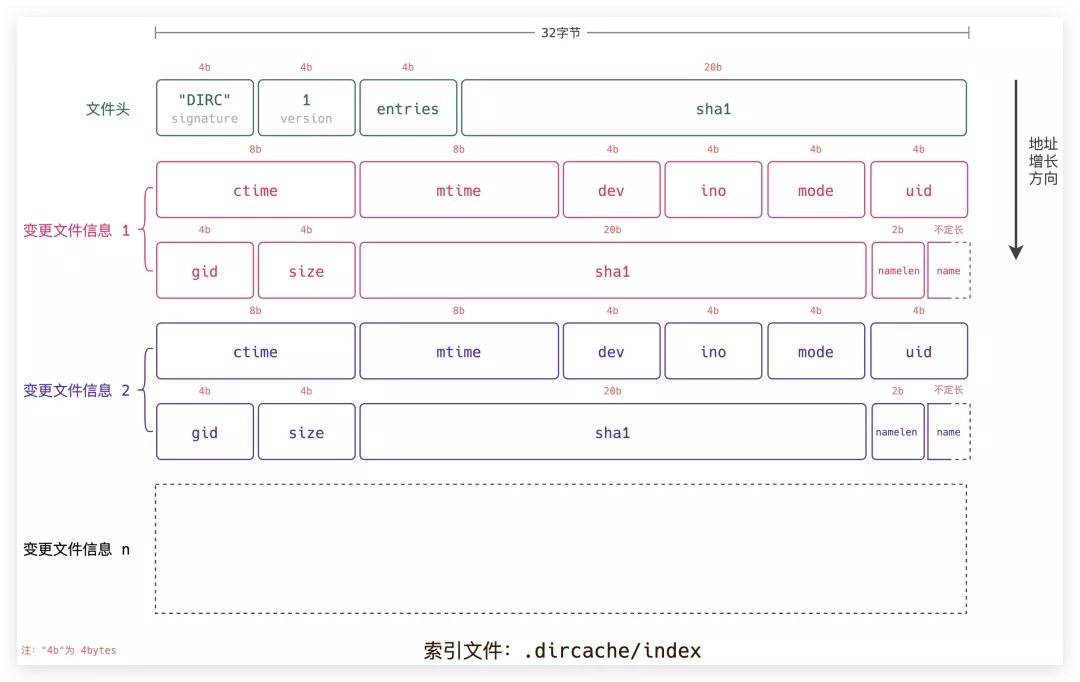Click the "DIRC" signature box

coord(205,107)
